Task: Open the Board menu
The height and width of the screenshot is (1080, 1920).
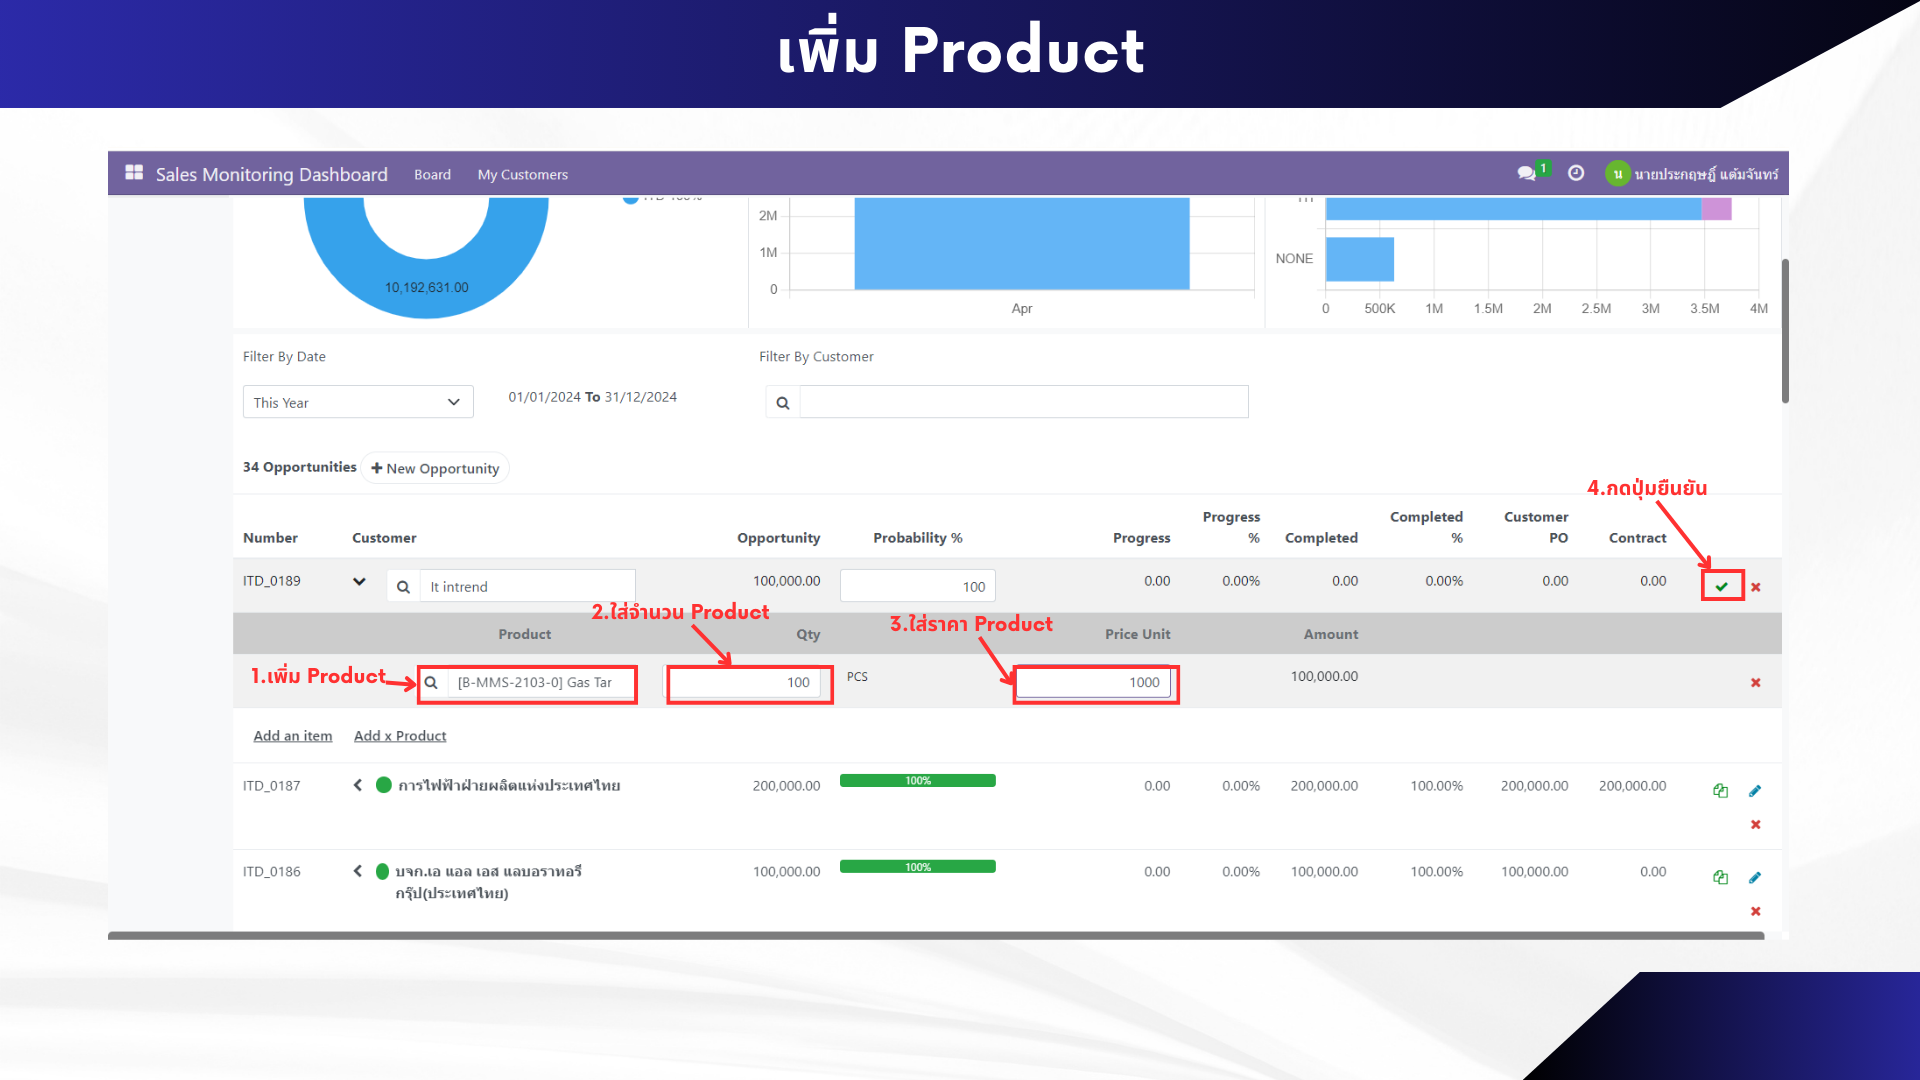Action: pyautogui.click(x=432, y=174)
